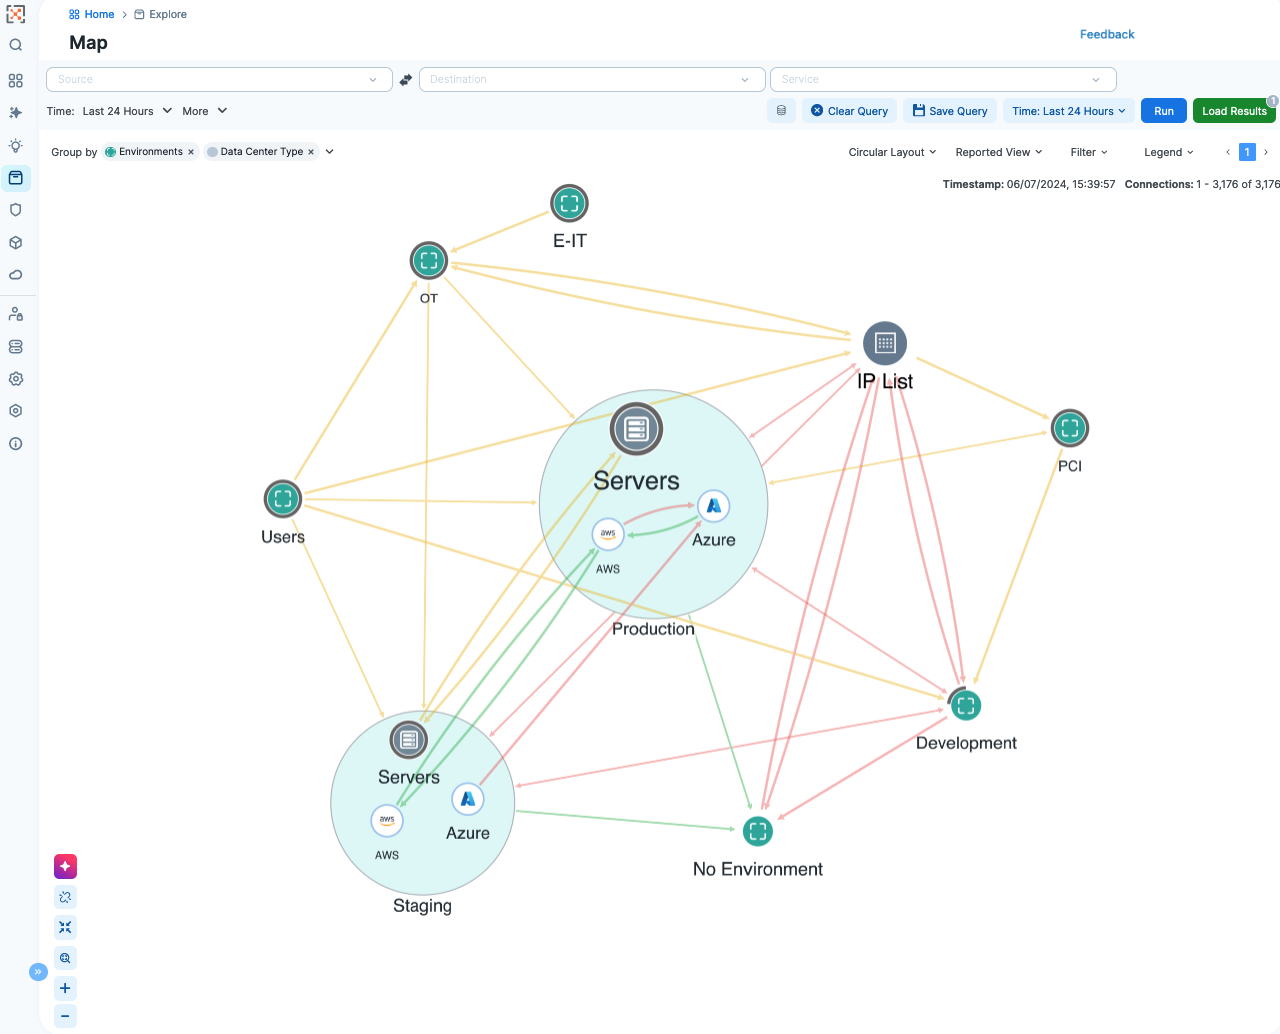Click the zoom out minus button
Viewport: 1280px width, 1034px height.
tap(65, 1016)
